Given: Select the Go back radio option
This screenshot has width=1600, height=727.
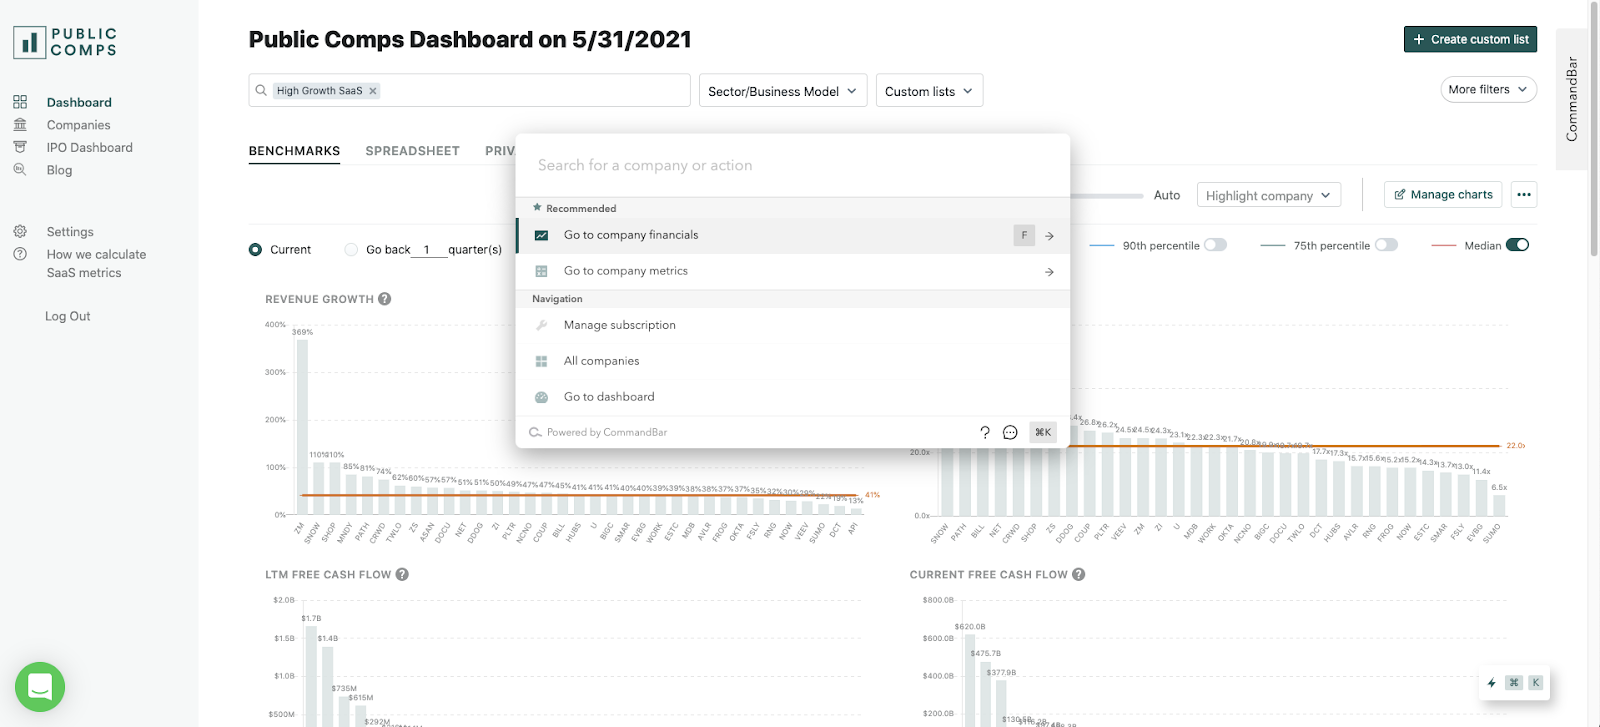Looking at the screenshot, I should point(351,250).
